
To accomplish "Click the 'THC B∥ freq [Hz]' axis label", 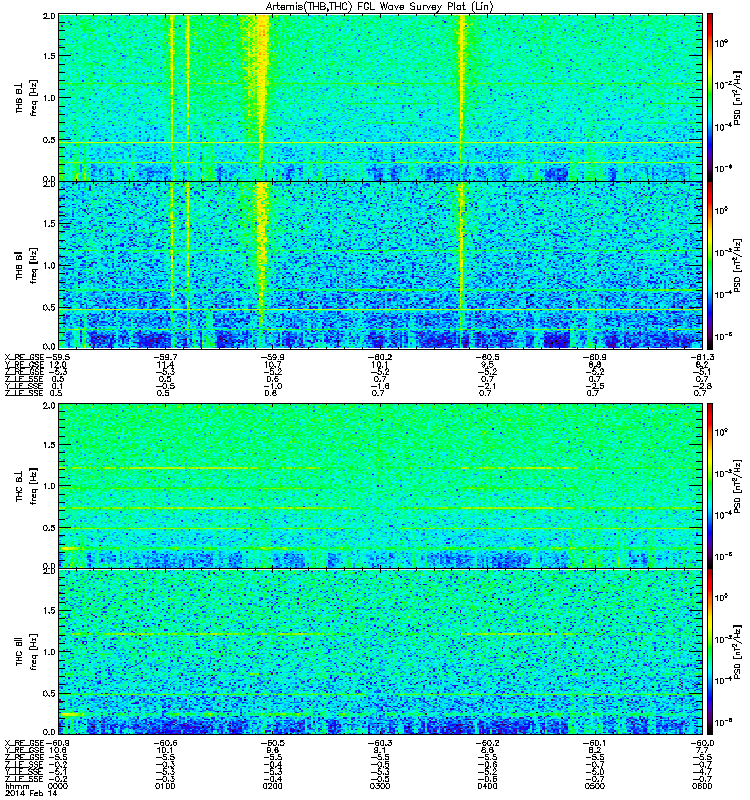I will pyautogui.click(x=26, y=652).
